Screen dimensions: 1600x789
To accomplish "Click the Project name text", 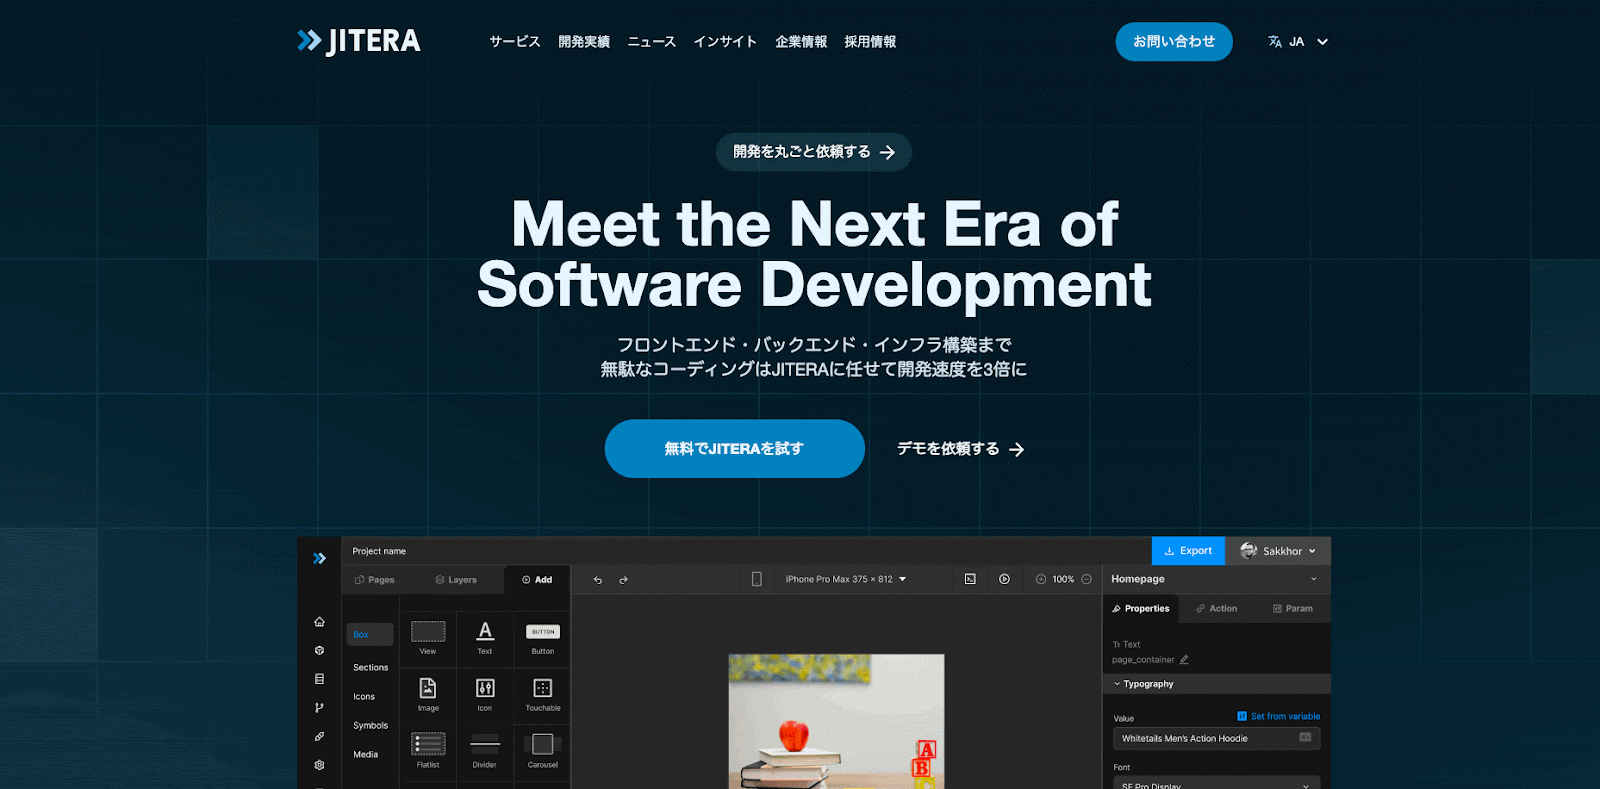I will click(x=379, y=551).
